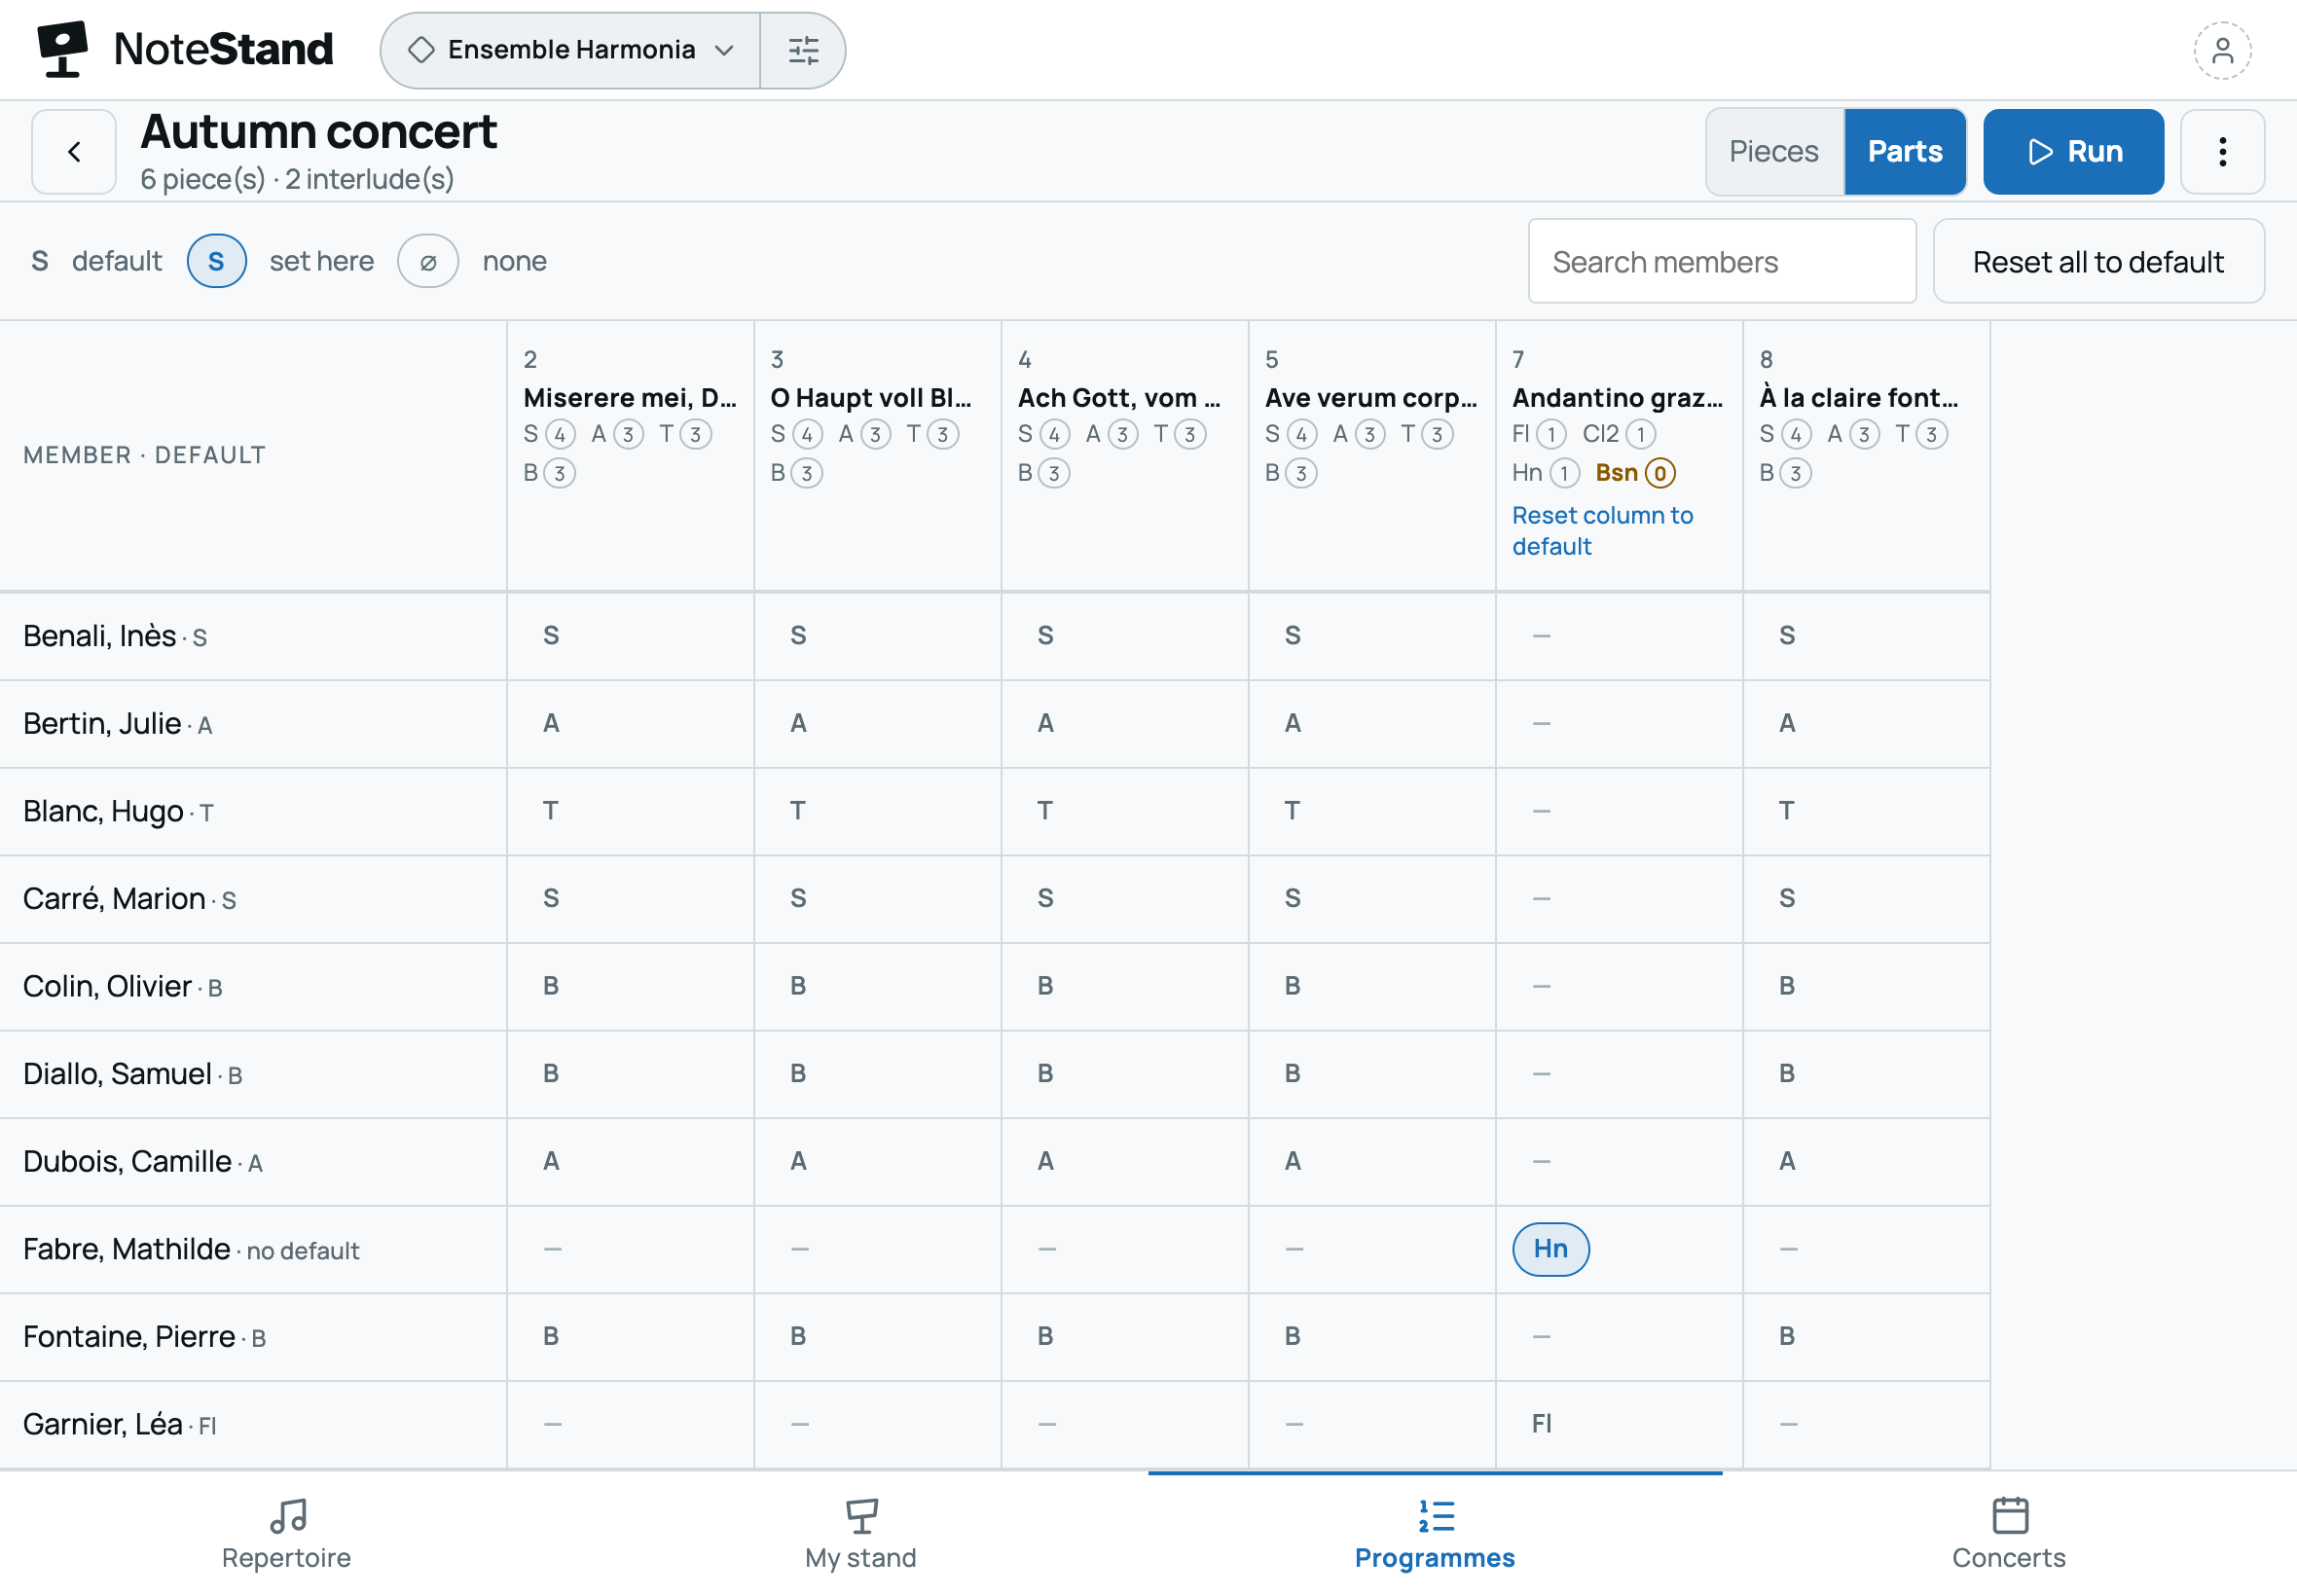Open the filter sliders settings icon
The height and width of the screenshot is (1596, 2297).
(x=803, y=50)
